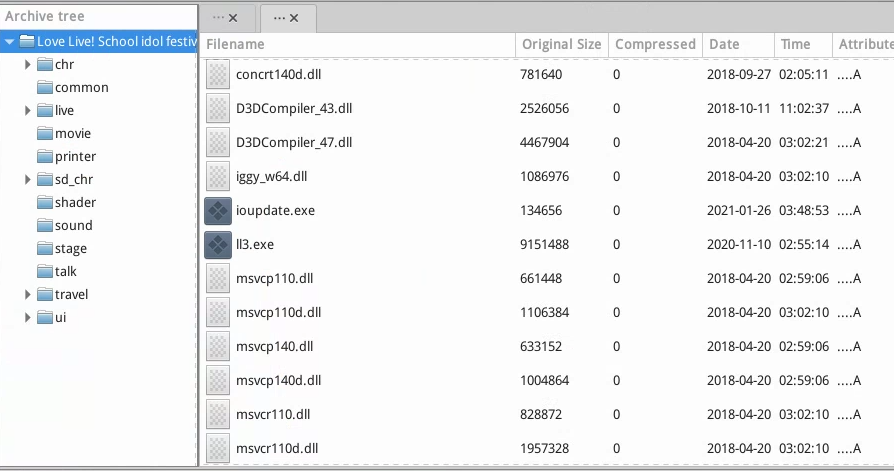Click the msvcp110.dll file icon
Screen dimensions: 894x471
(218, 279)
